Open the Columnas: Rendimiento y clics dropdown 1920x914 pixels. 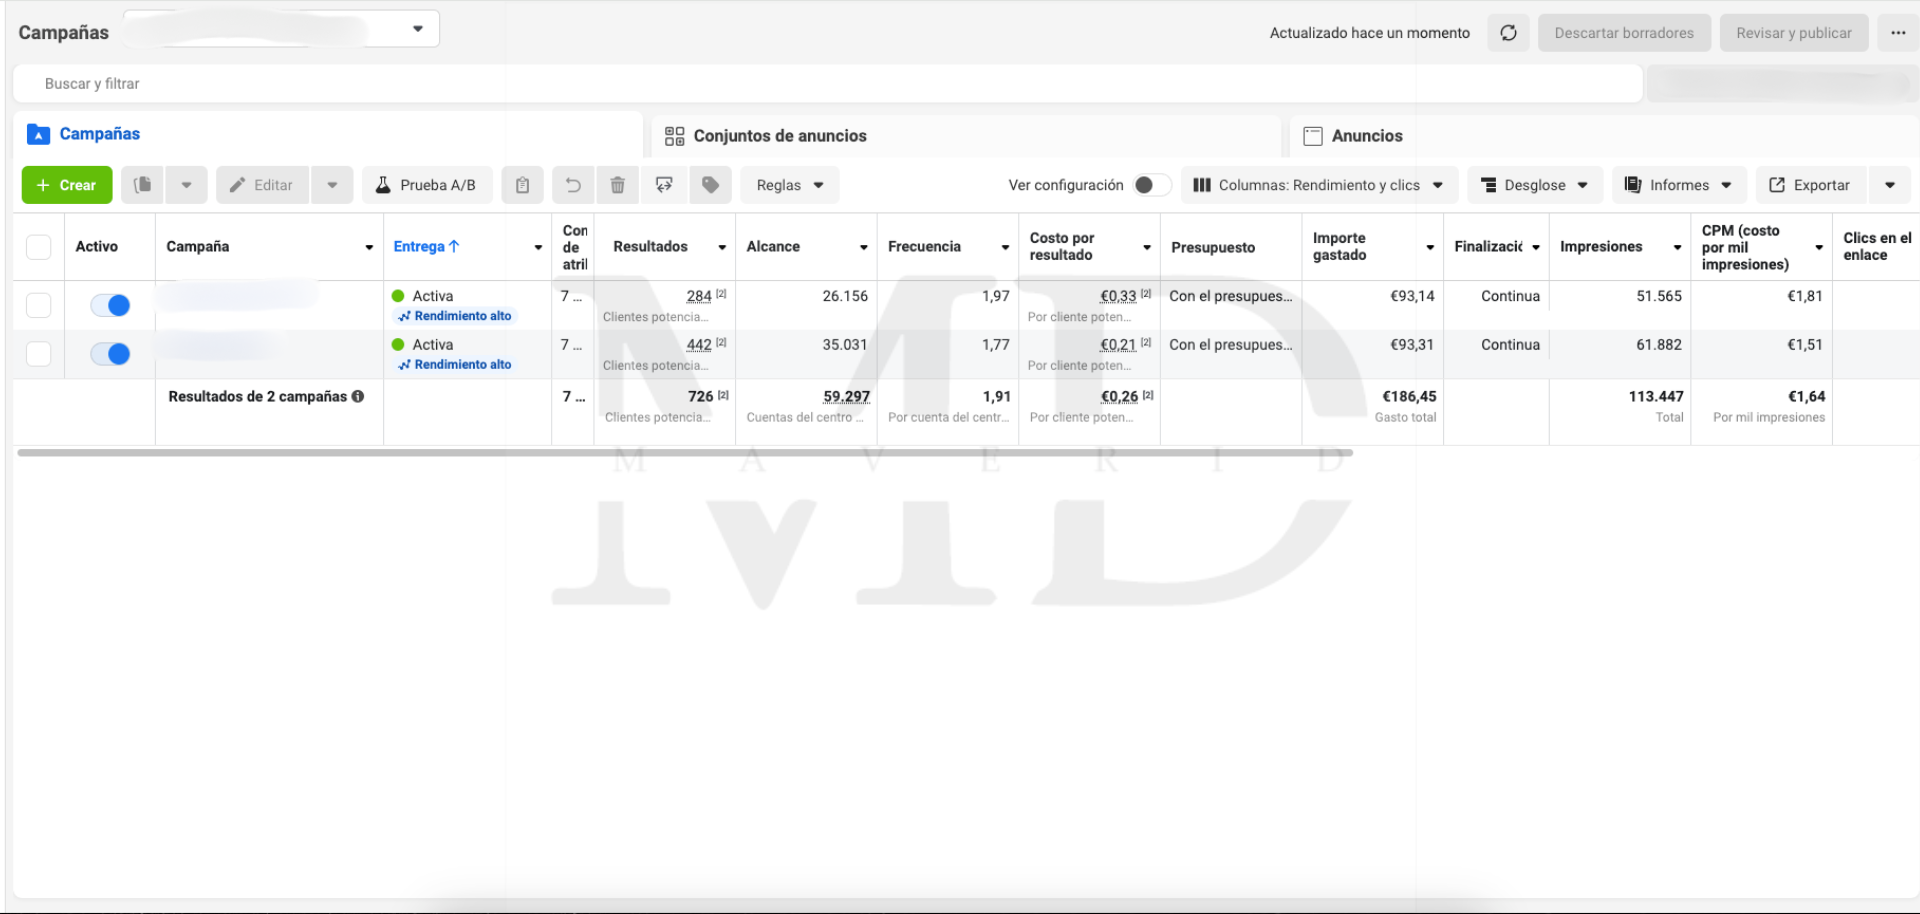pyautogui.click(x=1318, y=185)
